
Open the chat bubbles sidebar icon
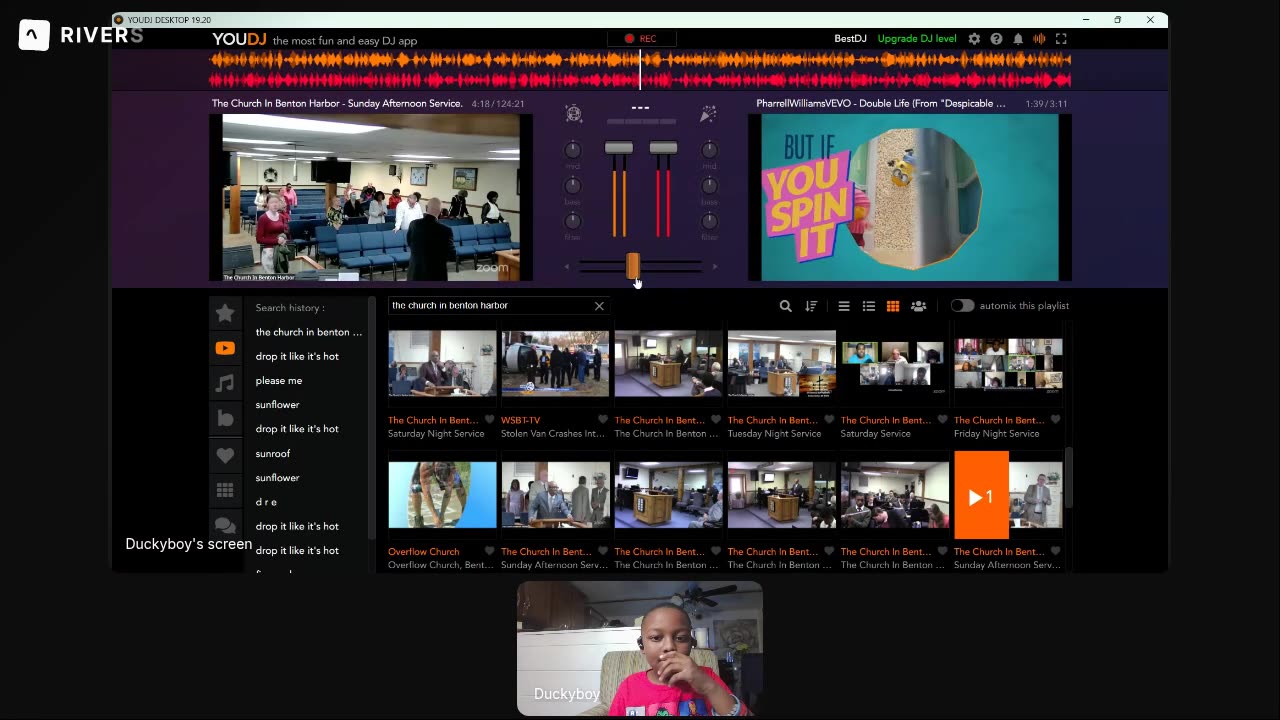(225, 526)
